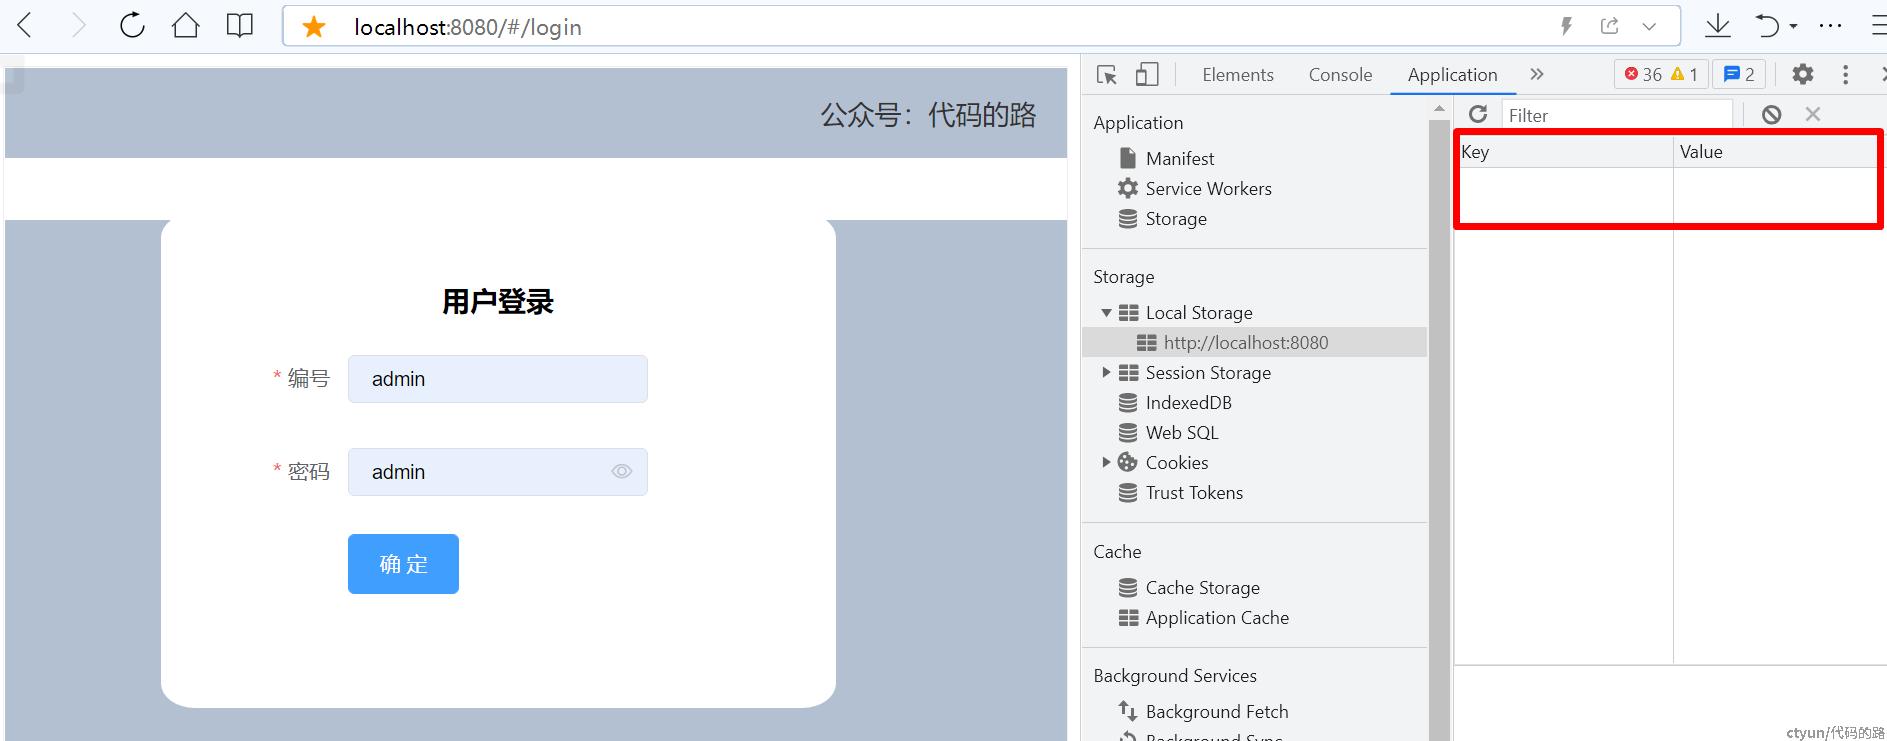Toggle the device toolbar emulation
The height and width of the screenshot is (741, 1887).
(1147, 75)
